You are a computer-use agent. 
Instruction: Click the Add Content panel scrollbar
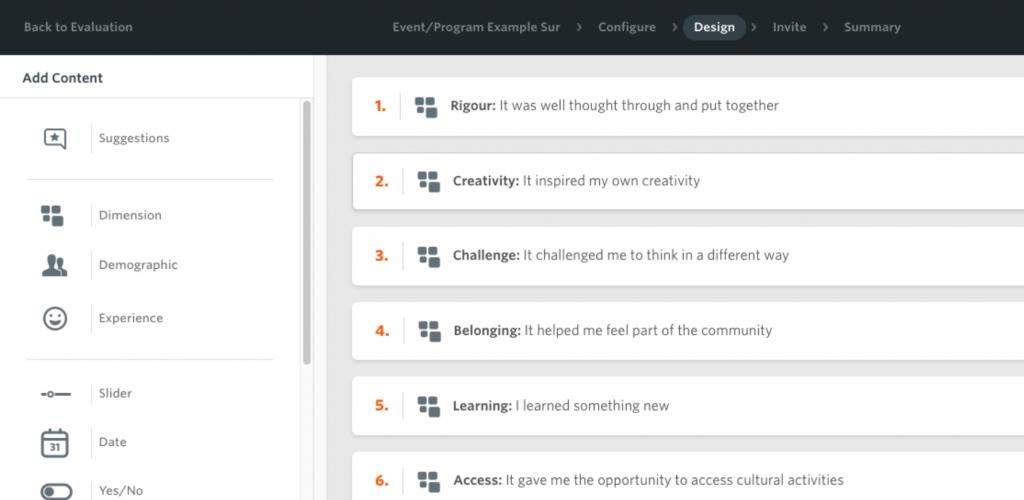tap(307, 232)
